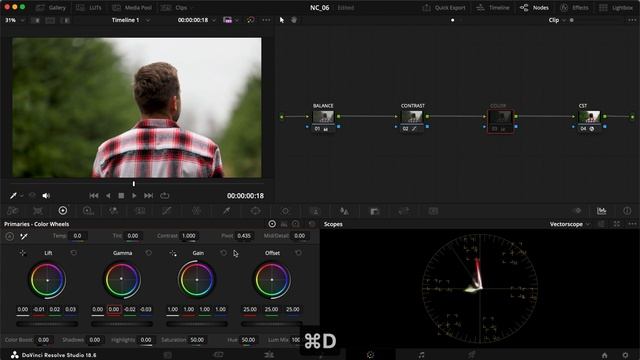Open the Lightbox view

(616, 8)
